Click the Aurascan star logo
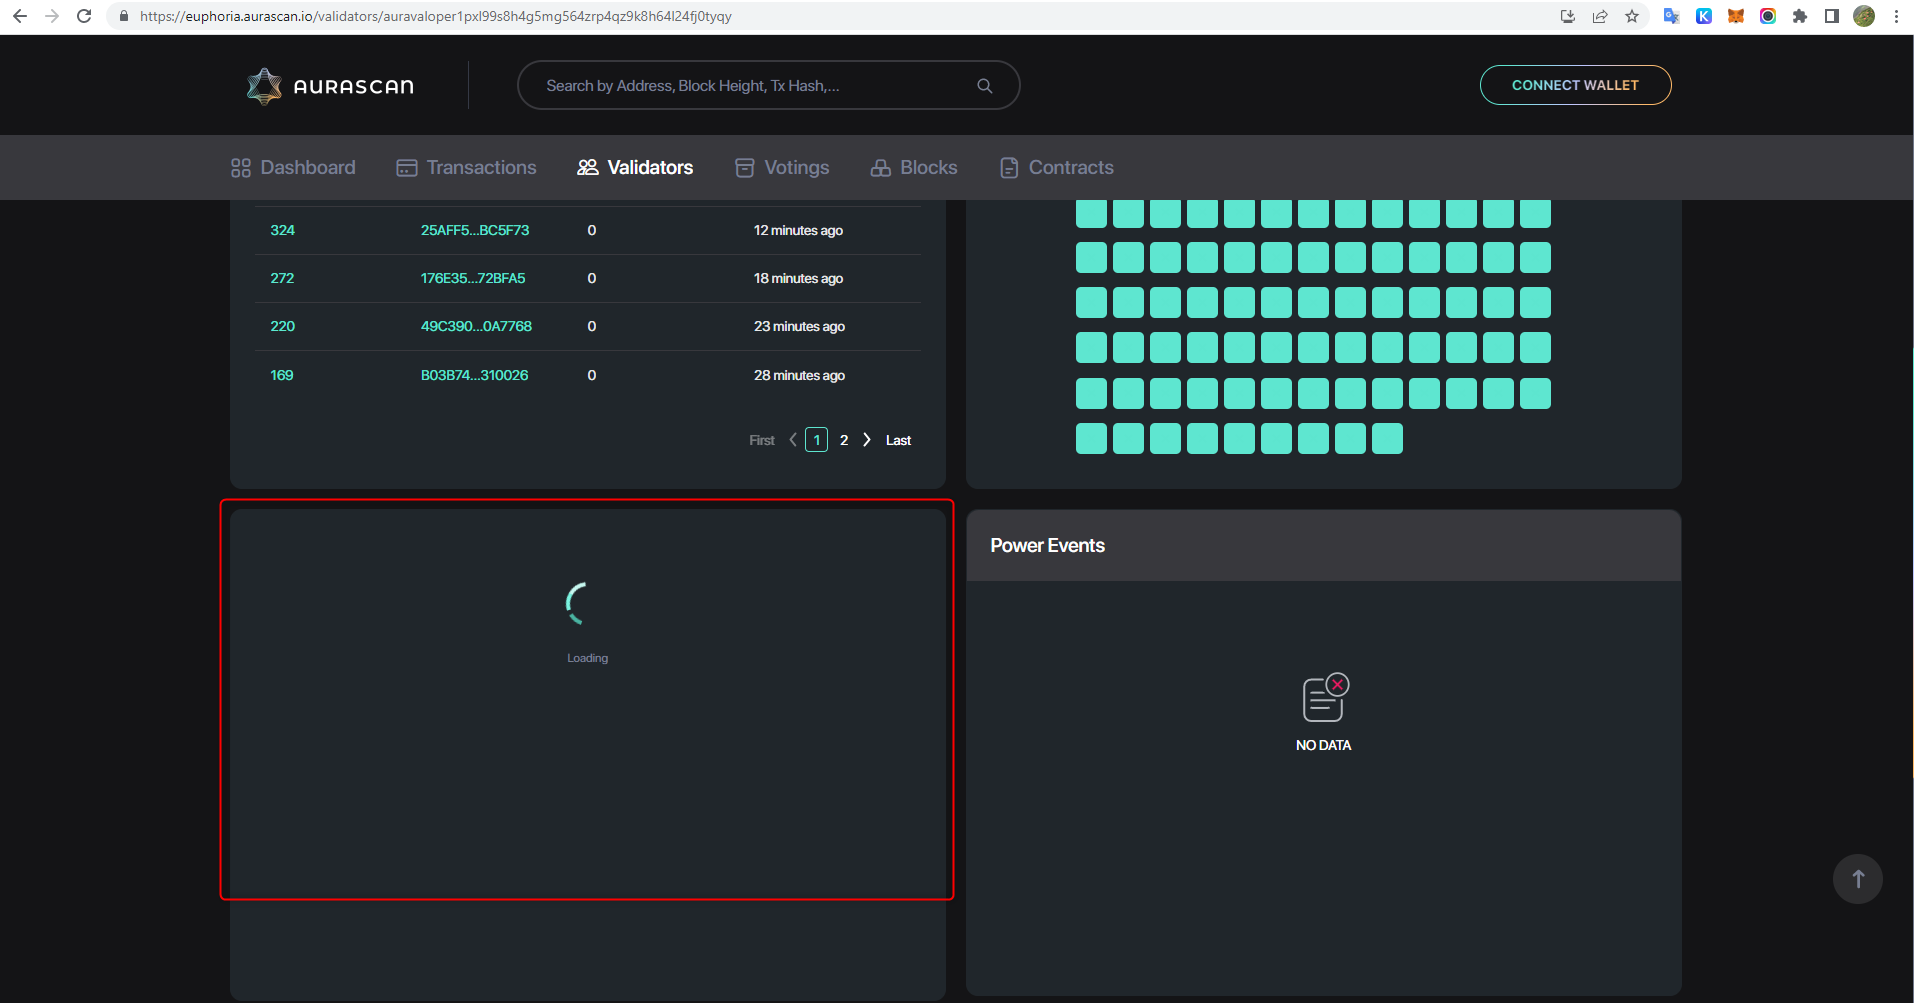This screenshot has width=1914, height=1003. 262,85
